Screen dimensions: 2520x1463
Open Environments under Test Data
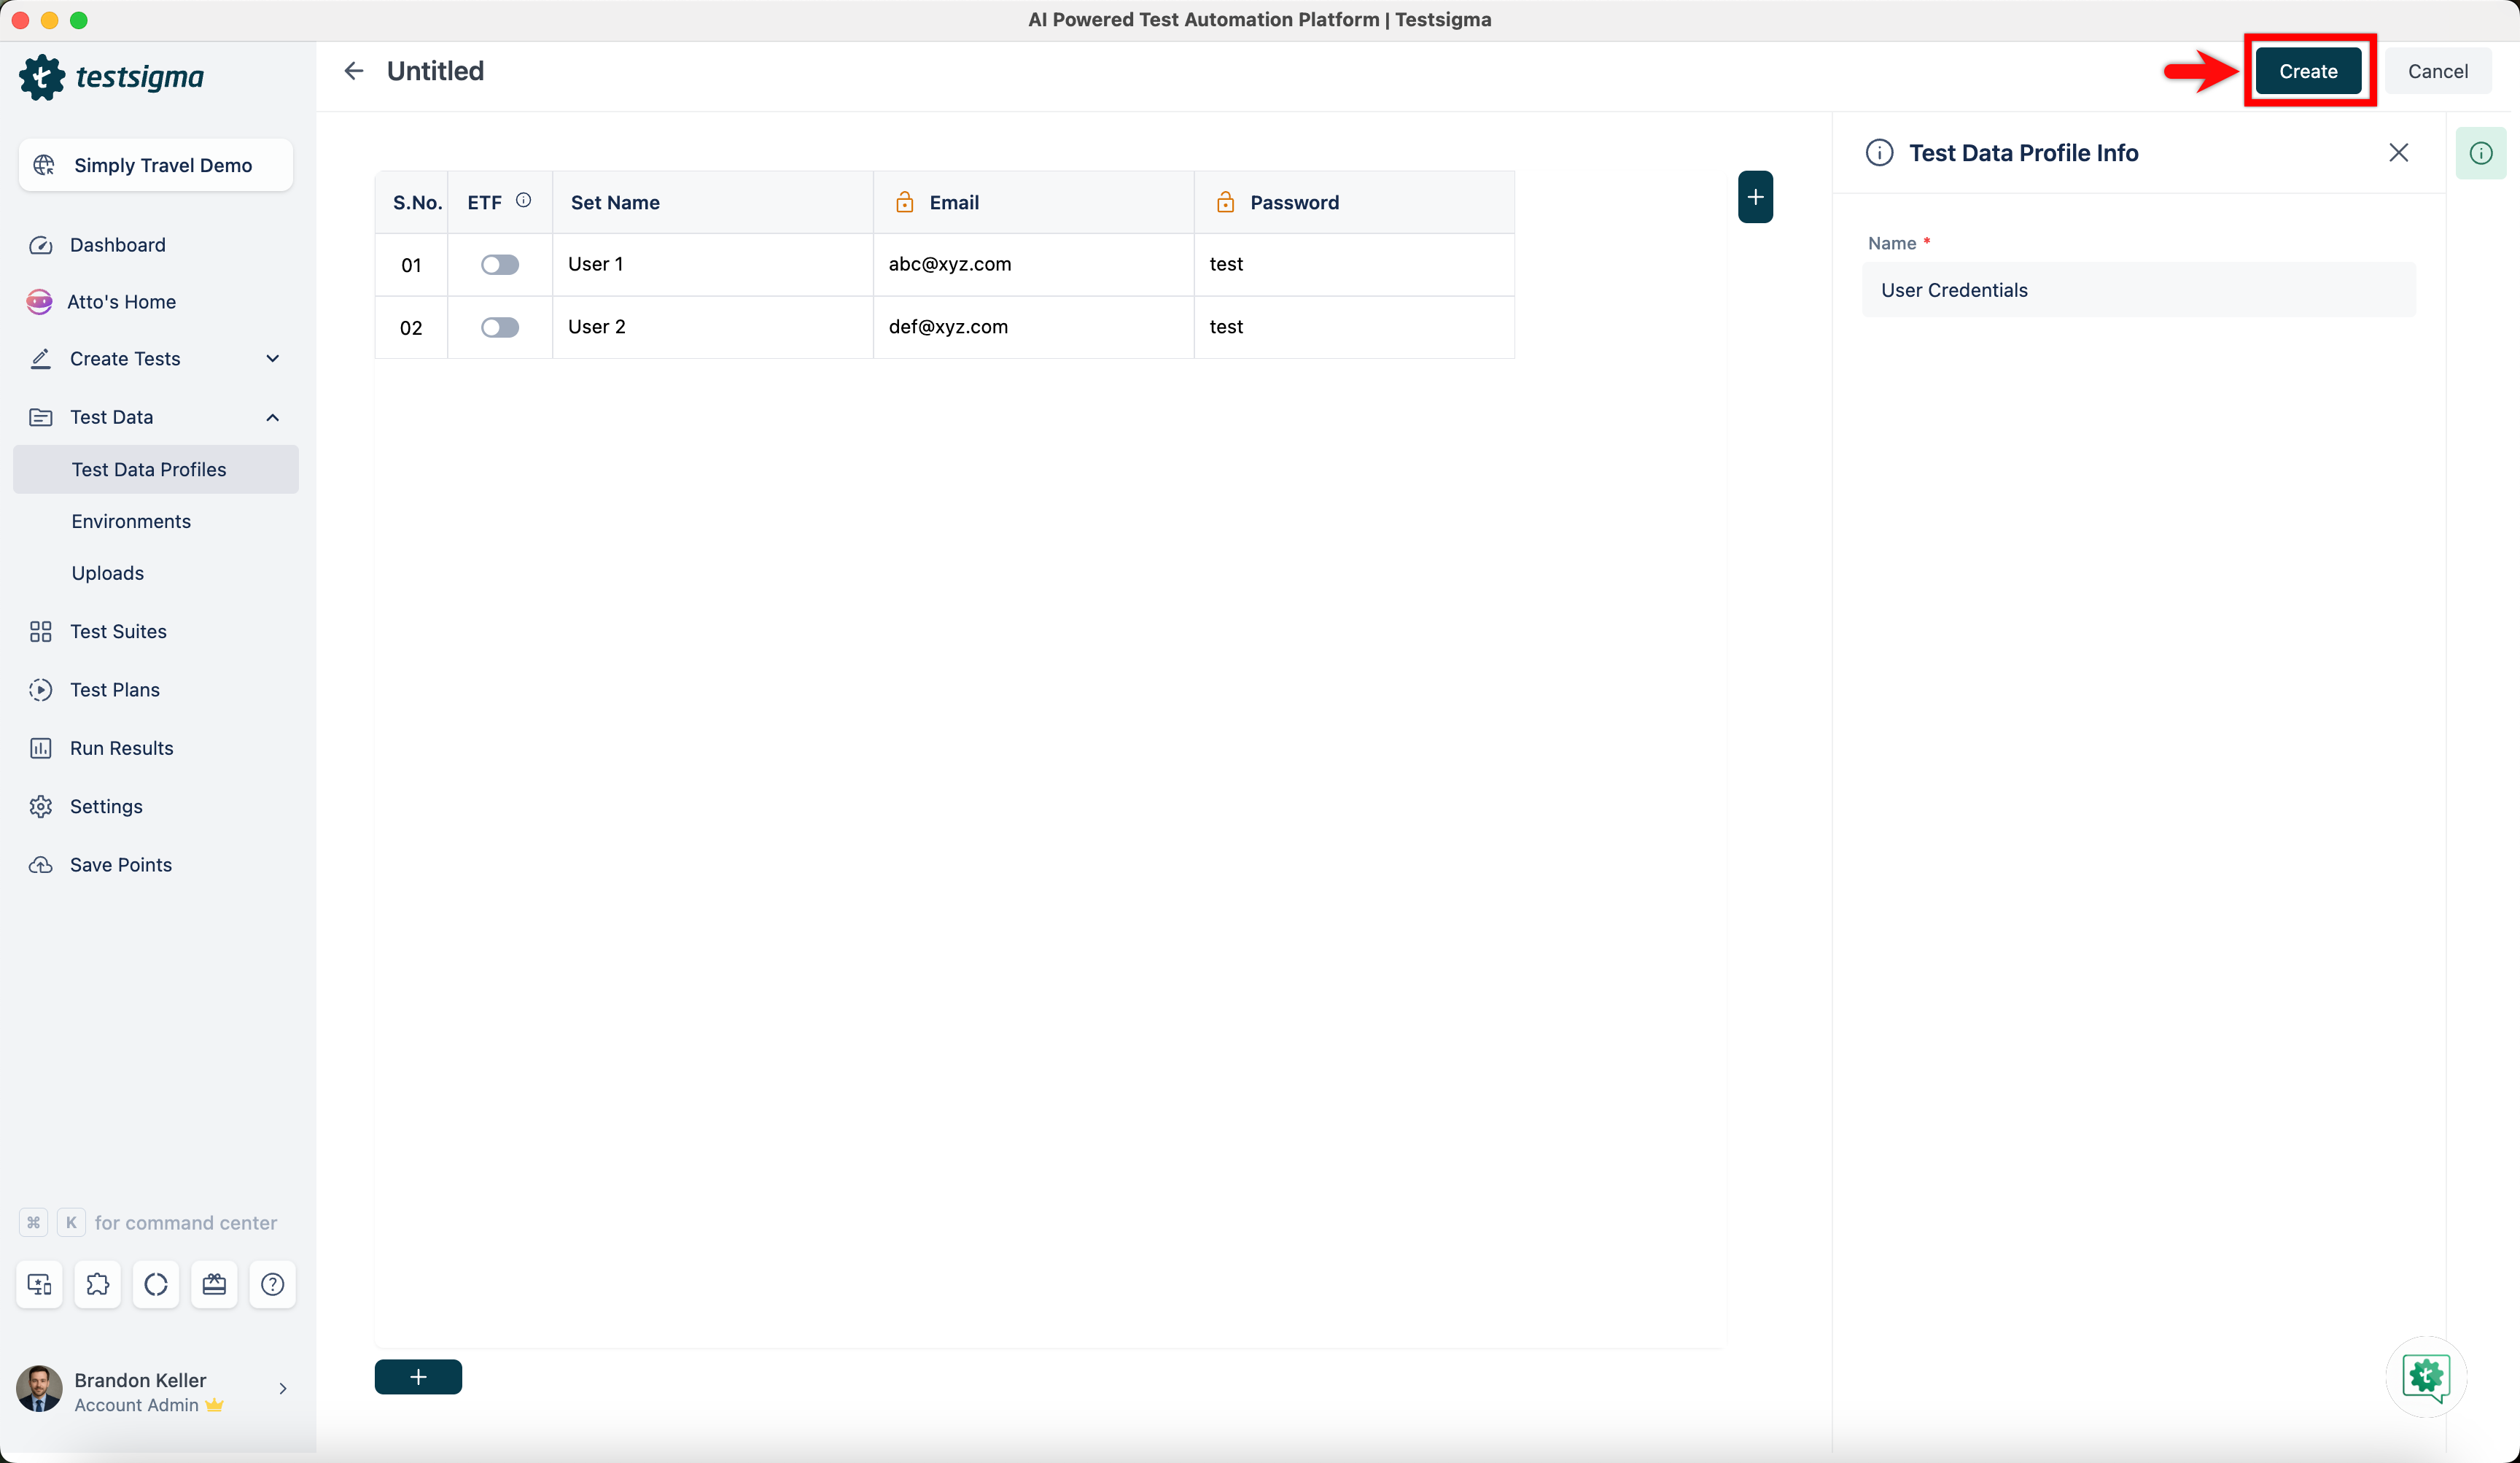(x=131, y=521)
